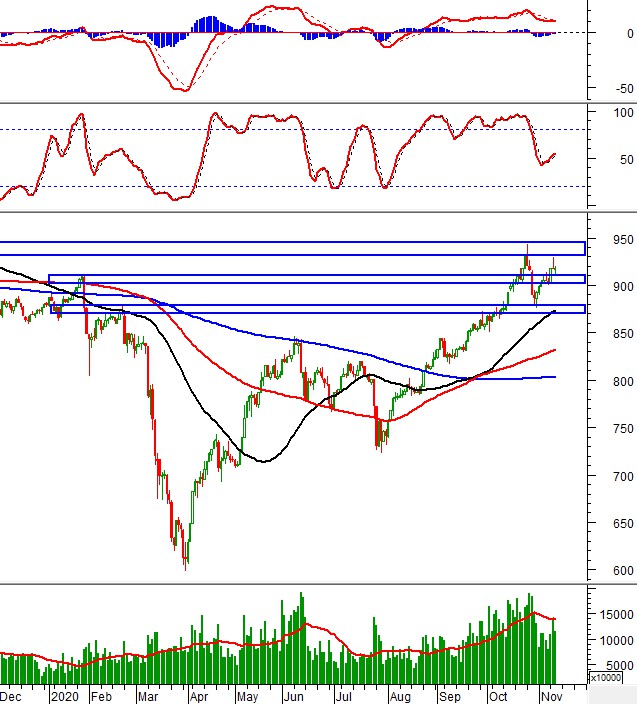Click the Dec label on the time axis
This screenshot has width=637, height=704.
(x=12, y=694)
